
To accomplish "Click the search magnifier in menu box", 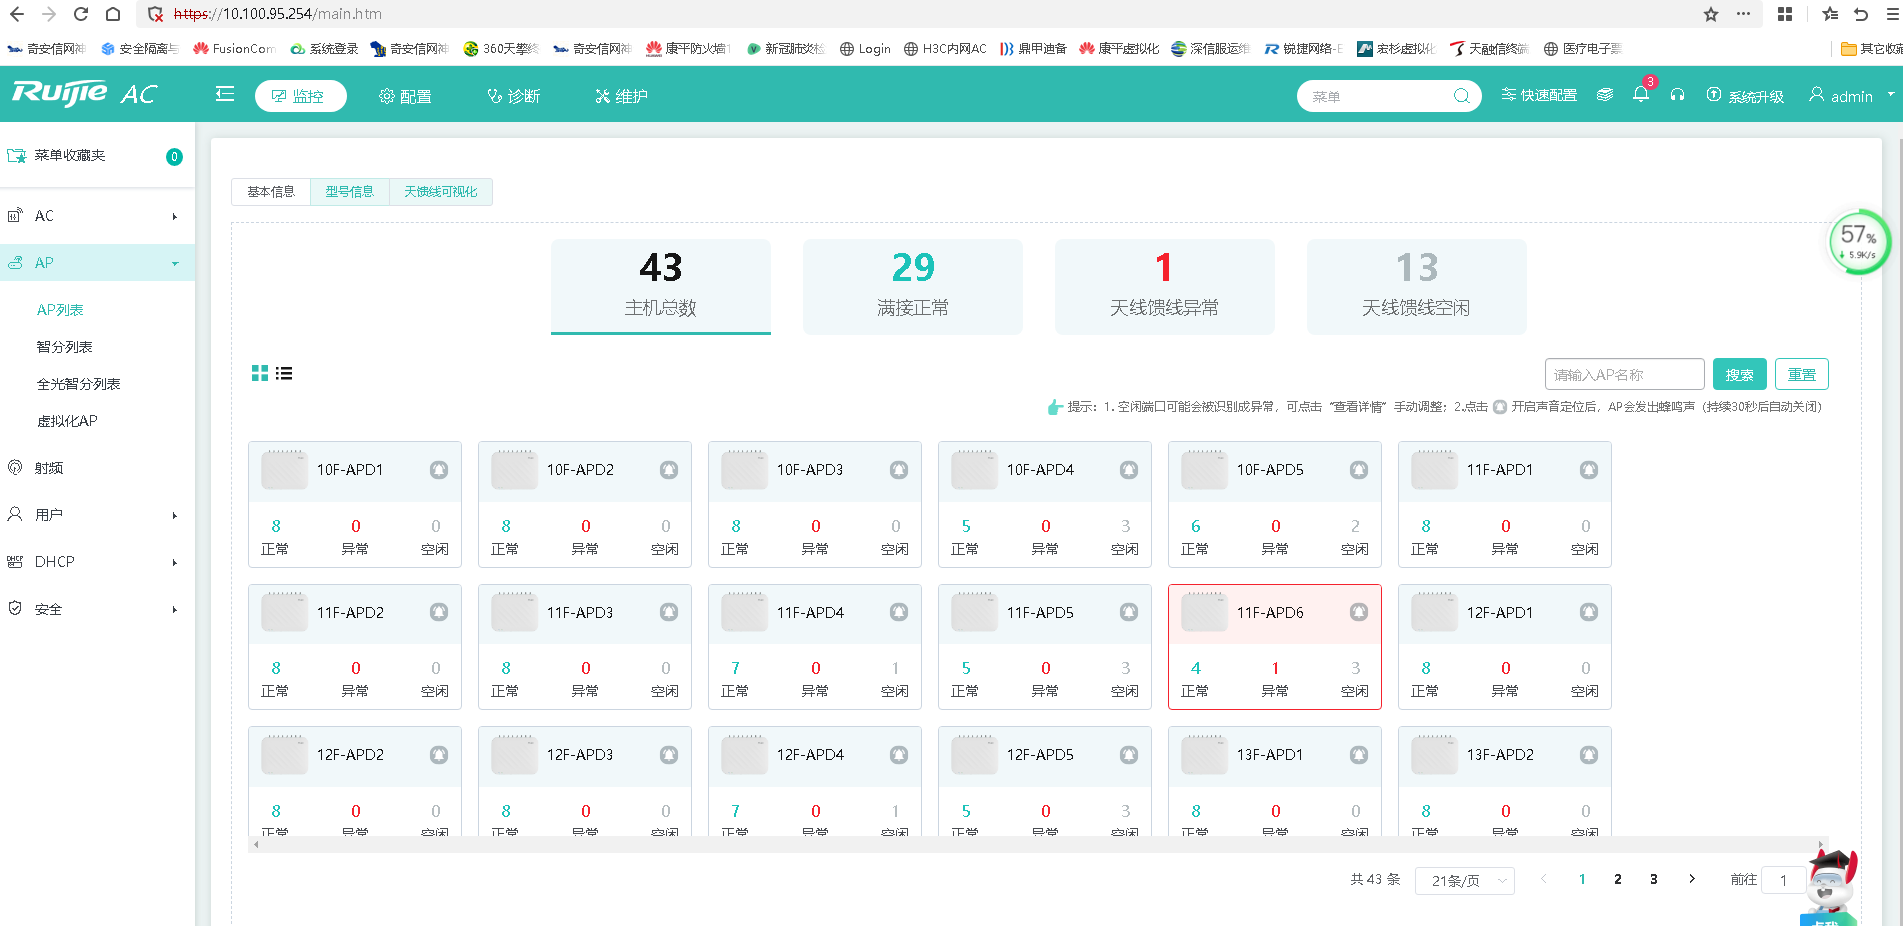I will 1461,96.
